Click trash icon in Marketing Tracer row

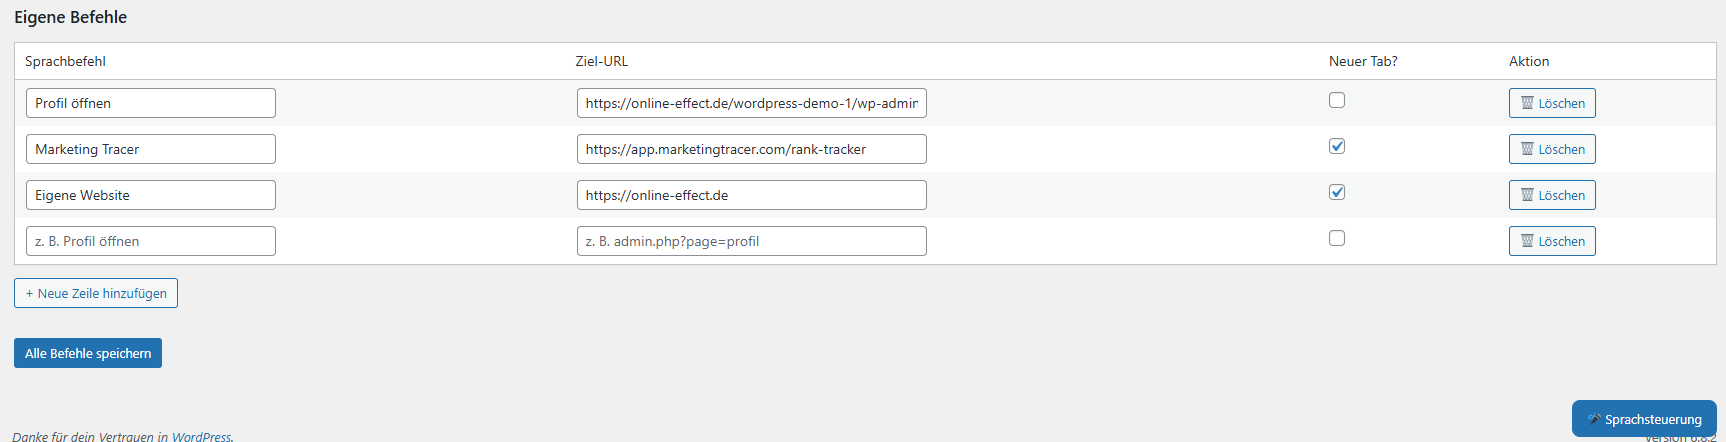[1527, 149]
